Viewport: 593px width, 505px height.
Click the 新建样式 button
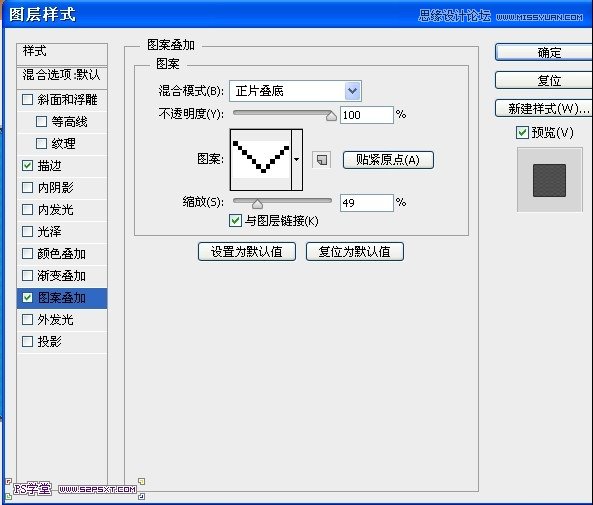pos(544,109)
